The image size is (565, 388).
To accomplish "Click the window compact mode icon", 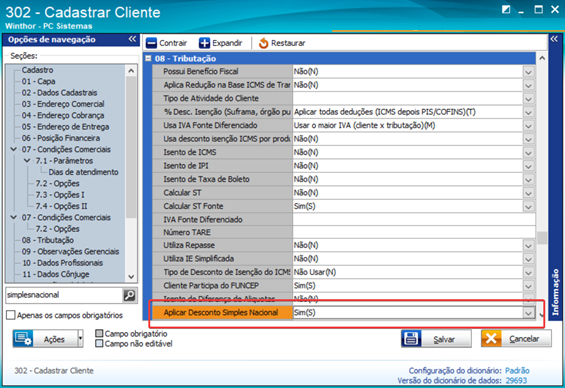I will click(x=506, y=10).
